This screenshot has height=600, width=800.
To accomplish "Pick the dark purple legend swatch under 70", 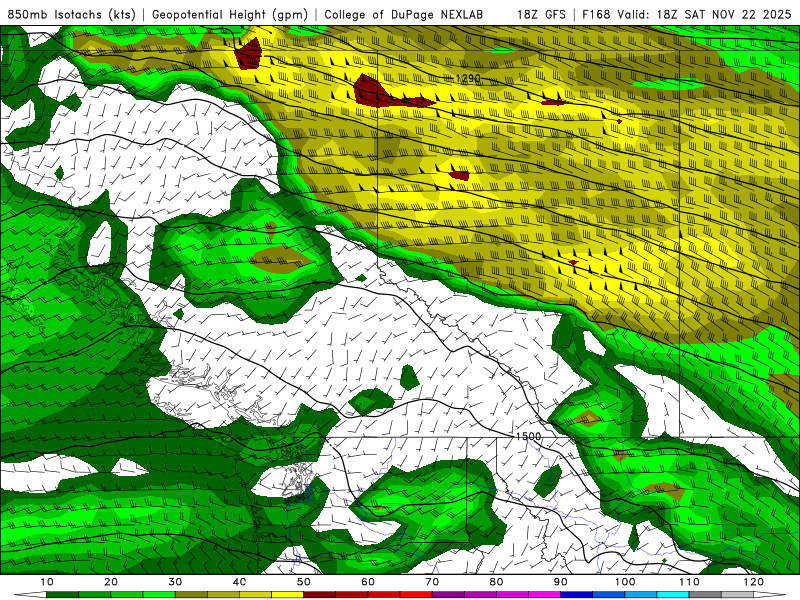I will coord(448,595).
